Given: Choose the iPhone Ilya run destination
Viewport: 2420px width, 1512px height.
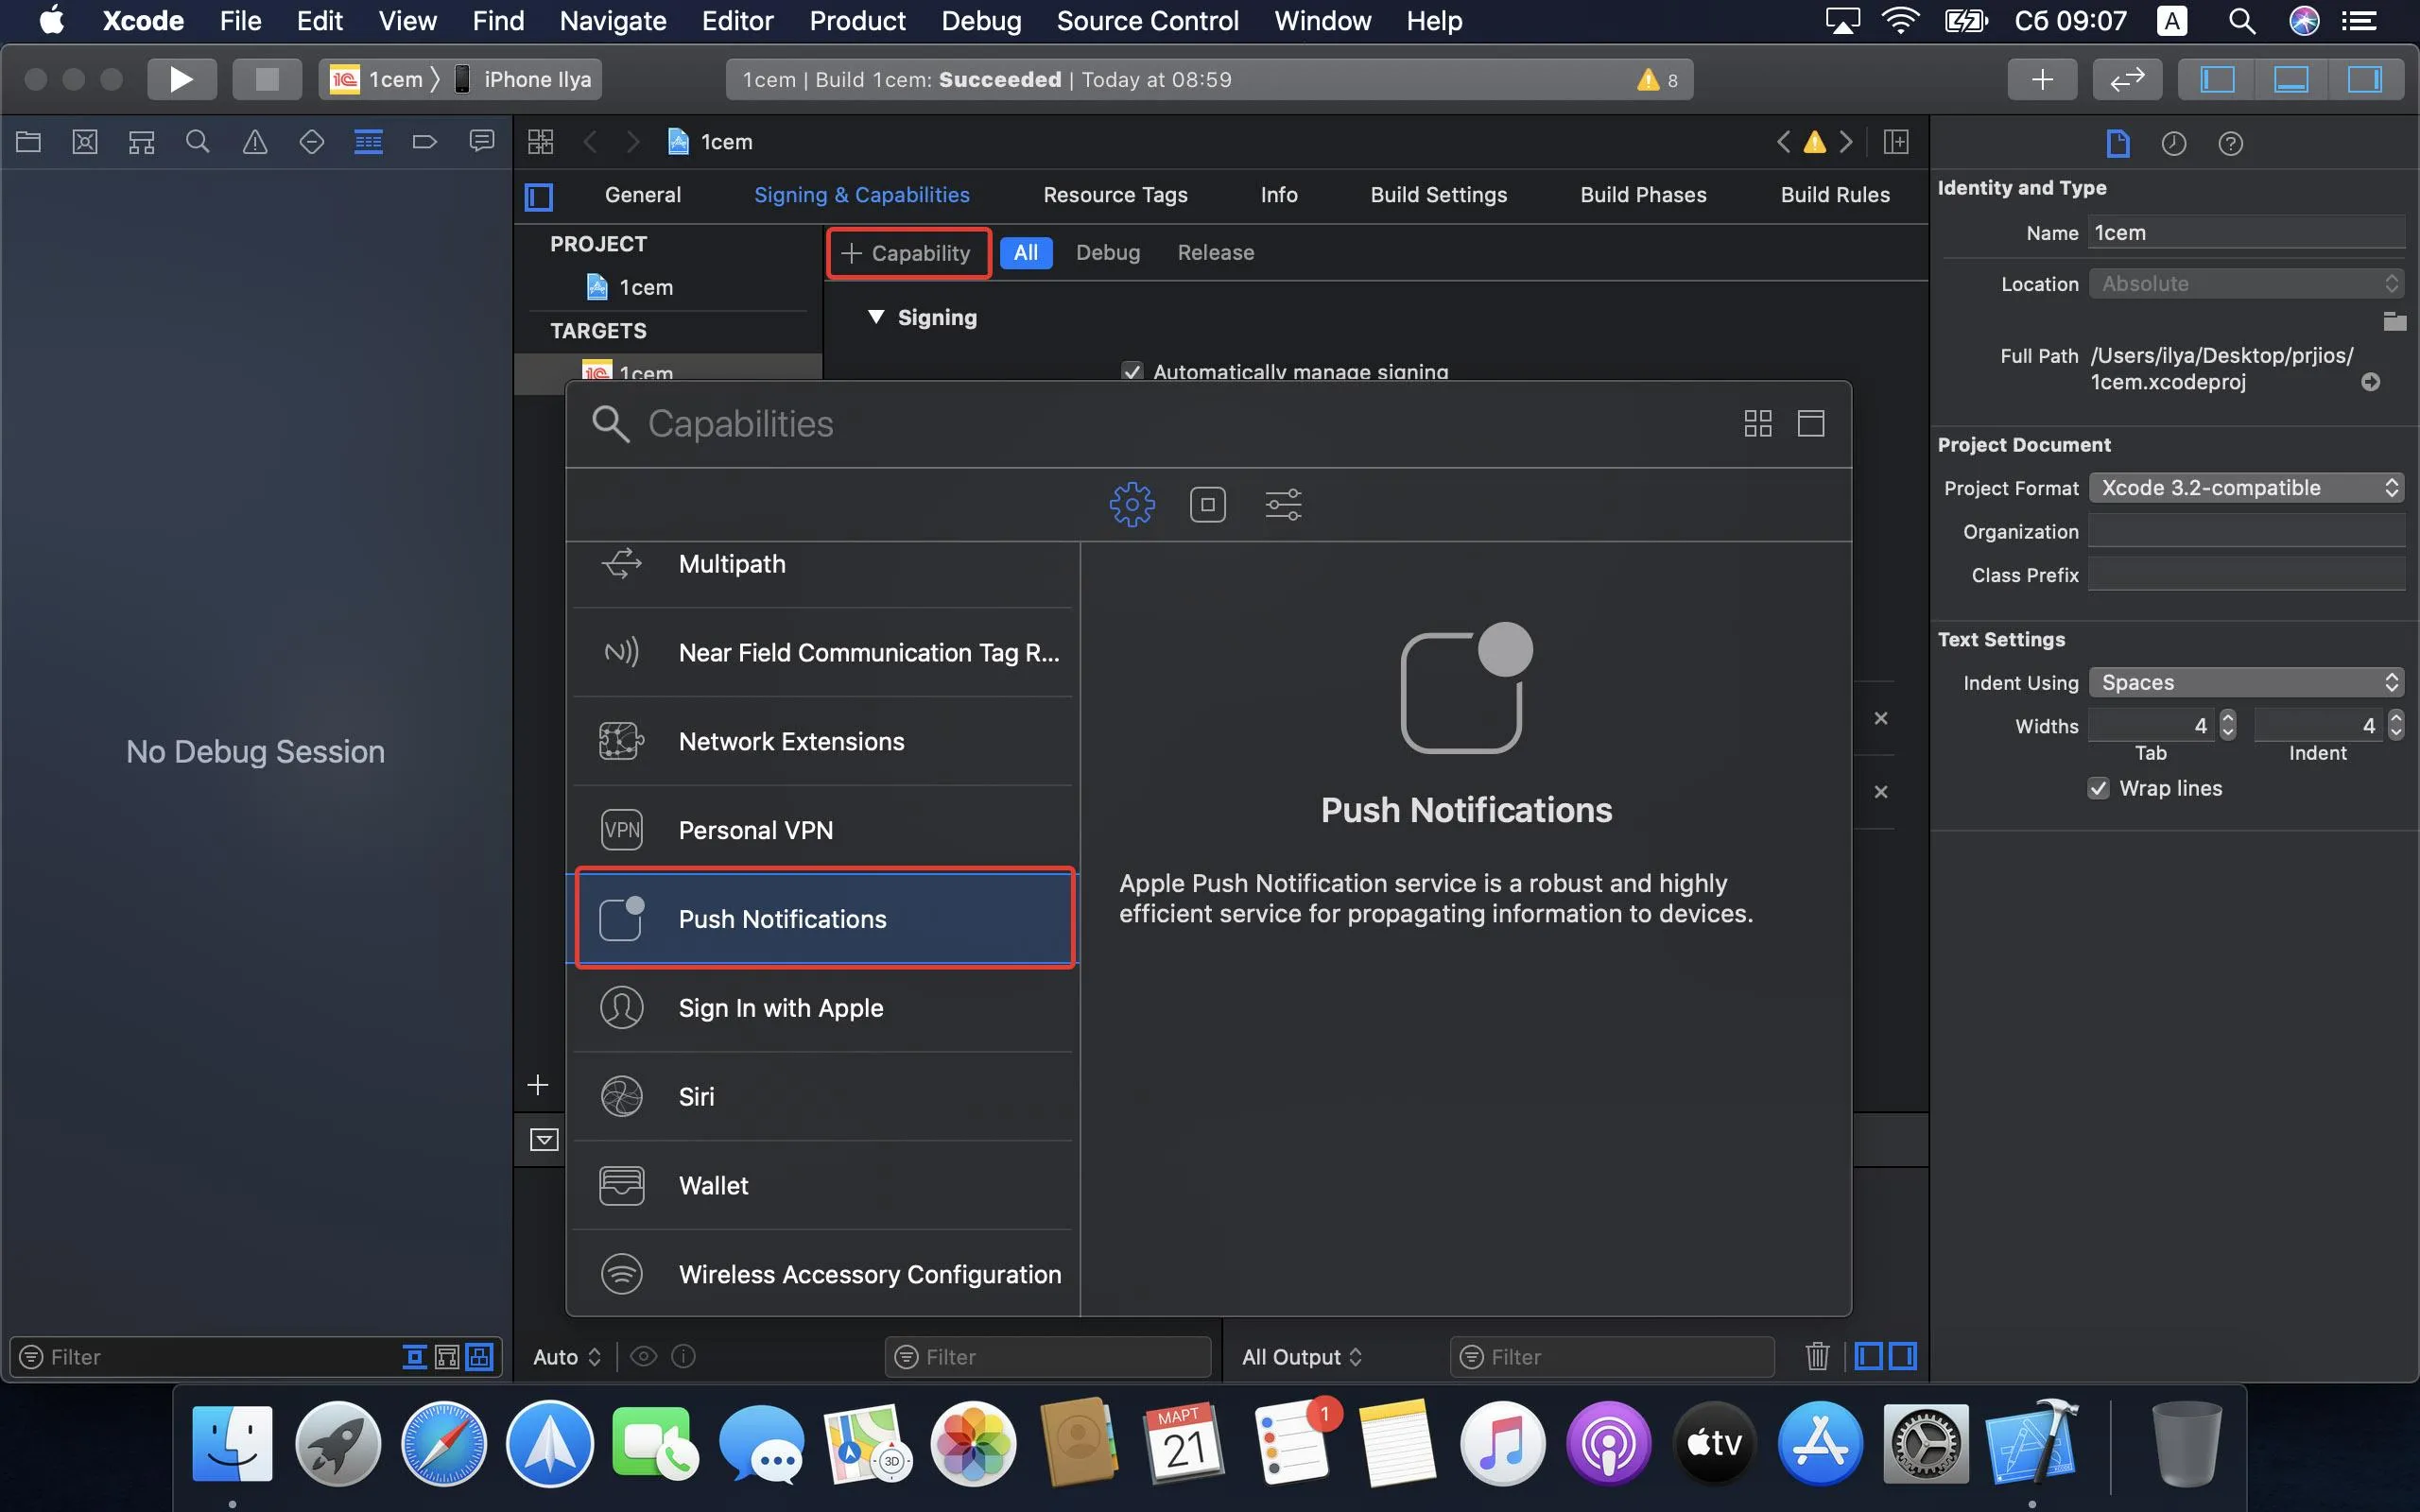Looking at the screenshot, I should (x=523, y=79).
